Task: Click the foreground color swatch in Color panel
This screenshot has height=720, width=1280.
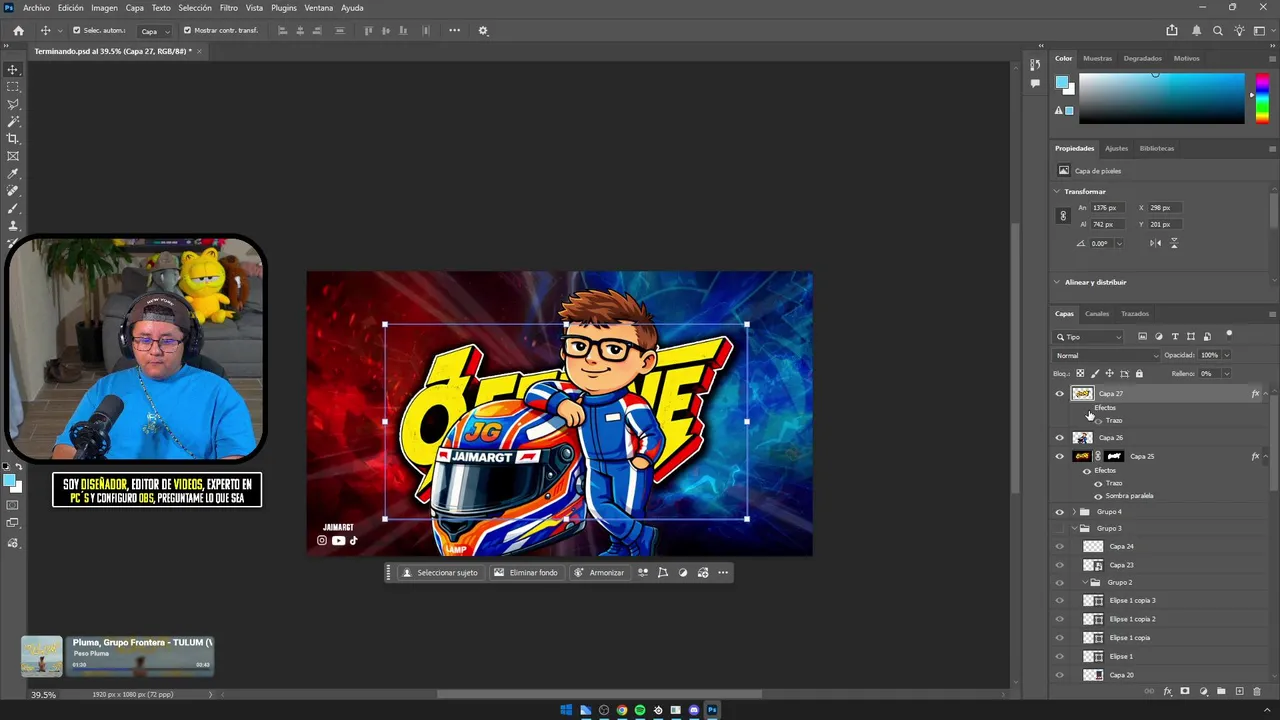Action: click(1061, 82)
